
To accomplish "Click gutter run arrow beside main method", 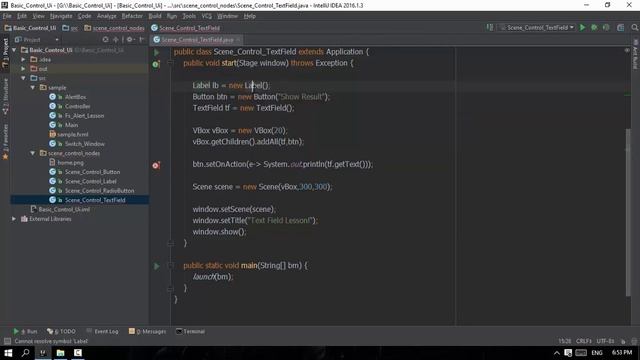I will [x=156, y=266].
